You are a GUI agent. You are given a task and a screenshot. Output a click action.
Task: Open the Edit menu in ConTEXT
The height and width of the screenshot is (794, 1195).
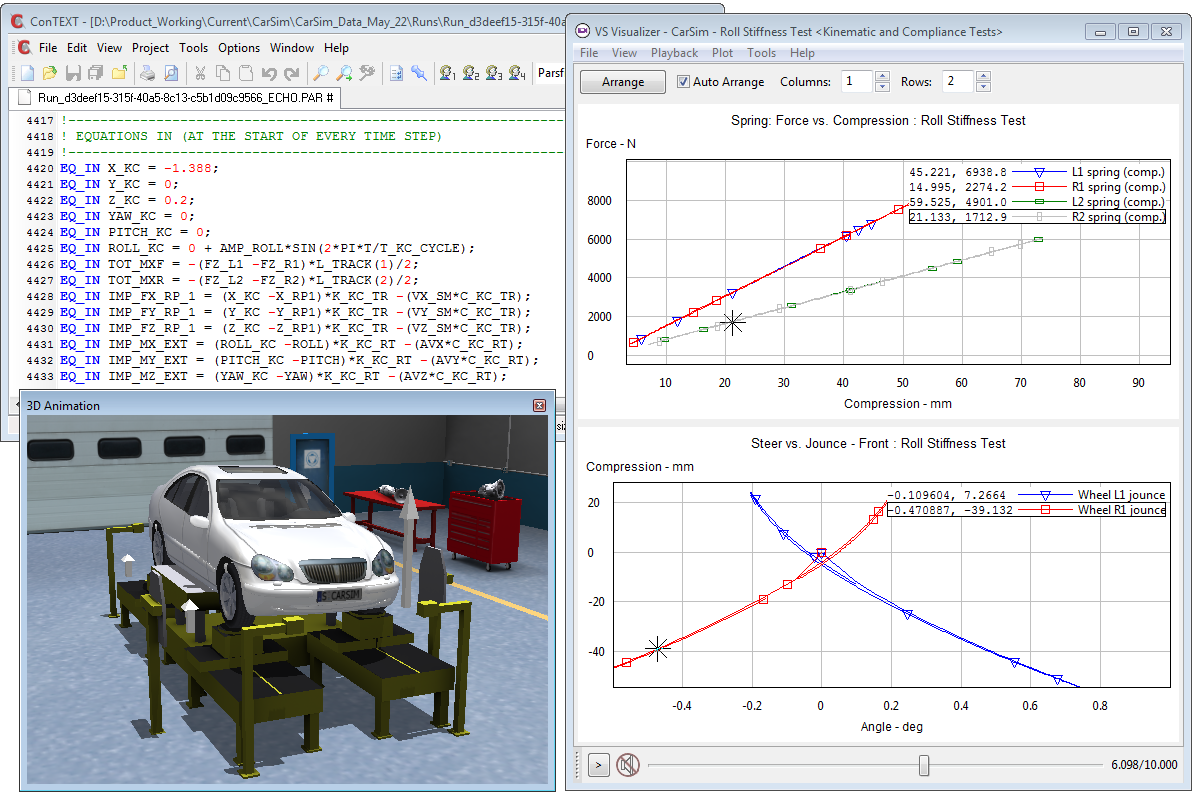point(77,47)
